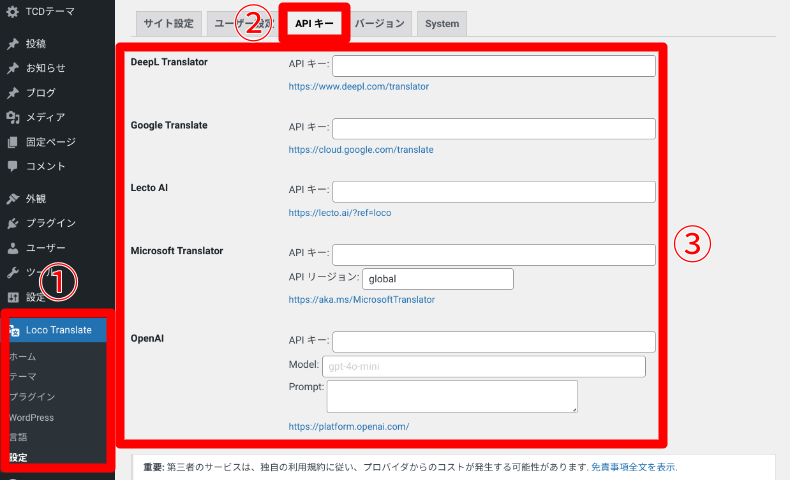The height and width of the screenshot is (480, 790).
Task: Open the cloud.google.com/translate link
Action: (x=361, y=150)
